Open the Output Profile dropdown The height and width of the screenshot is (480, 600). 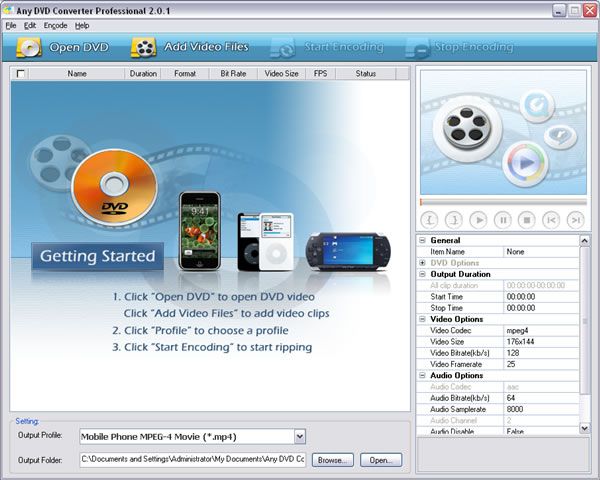tap(300, 436)
